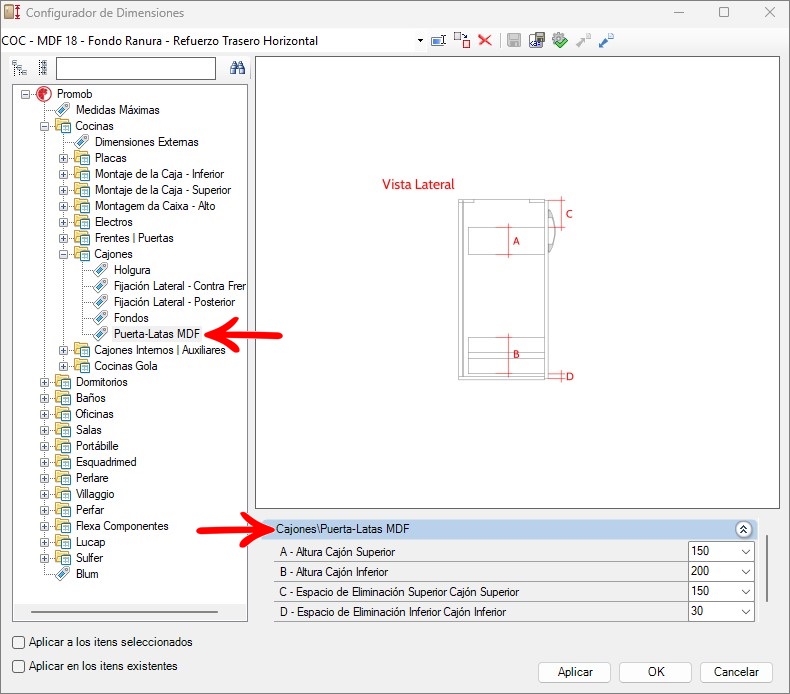
Task: Collapse the Promob root node
Action: click(x=25, y=94)
